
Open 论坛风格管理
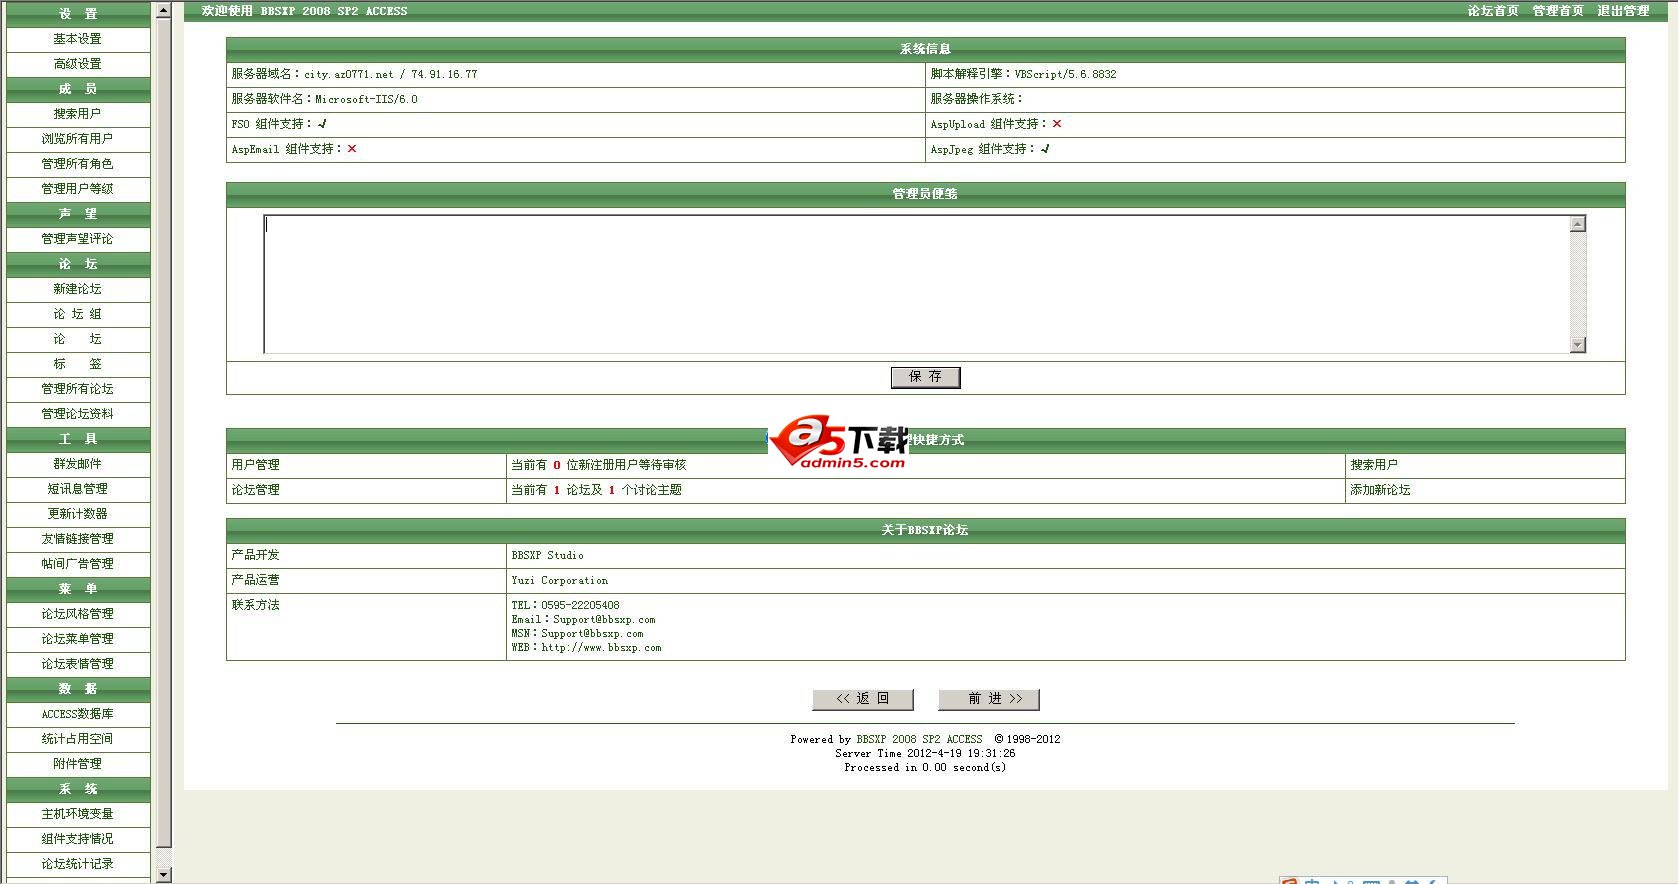point(77,614)
